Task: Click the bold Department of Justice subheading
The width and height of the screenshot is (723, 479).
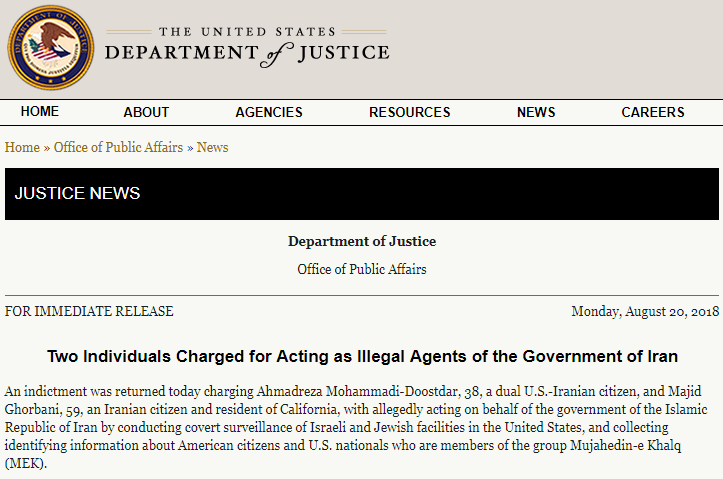Action: [x=362, y=241]
